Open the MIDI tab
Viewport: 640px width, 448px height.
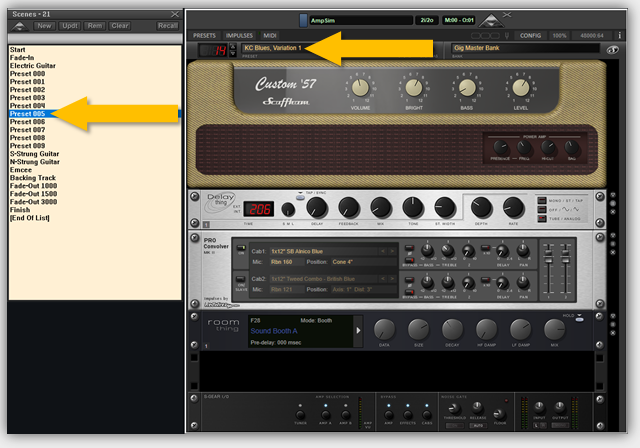pyautogui.click(x=274, y=35)
